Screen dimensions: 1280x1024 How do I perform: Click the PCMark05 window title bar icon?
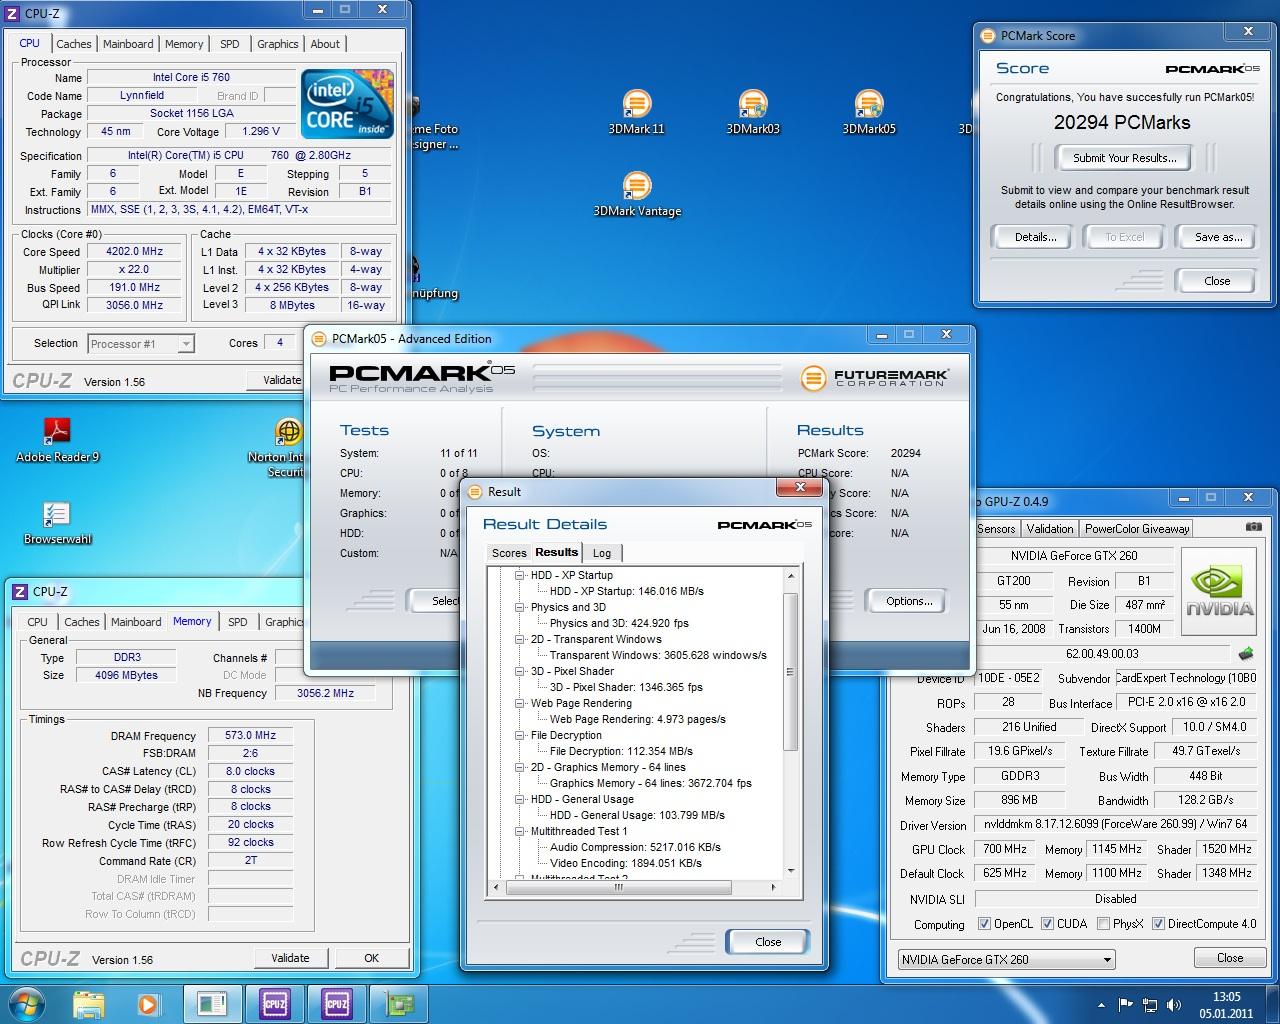click(319, 338)
